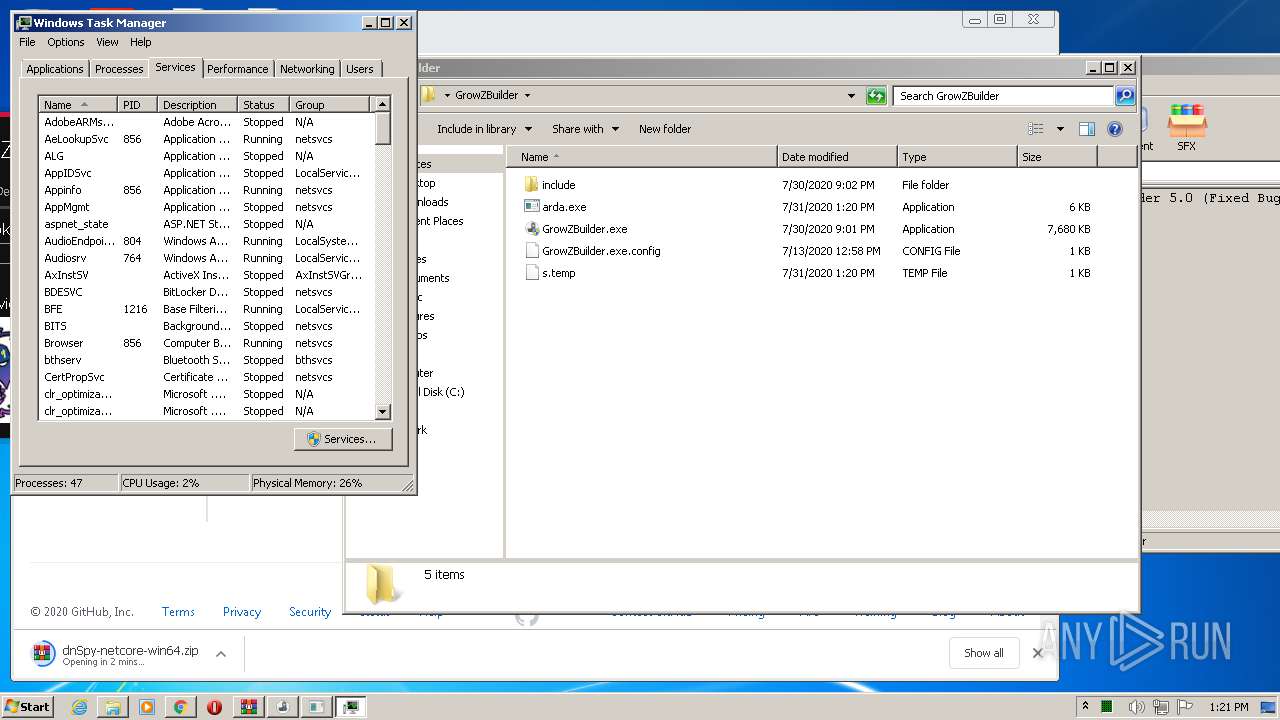Toggle the preview pane icon in Explorer
The height and width of the screenshot is (720, 1280).
pos(1087,129)
